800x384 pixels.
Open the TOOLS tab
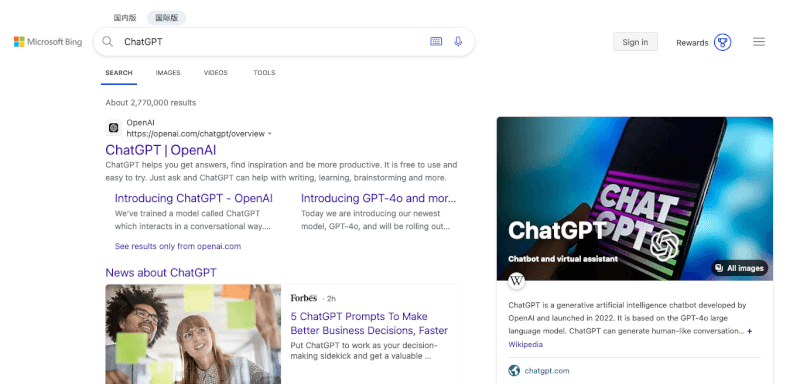264,73
